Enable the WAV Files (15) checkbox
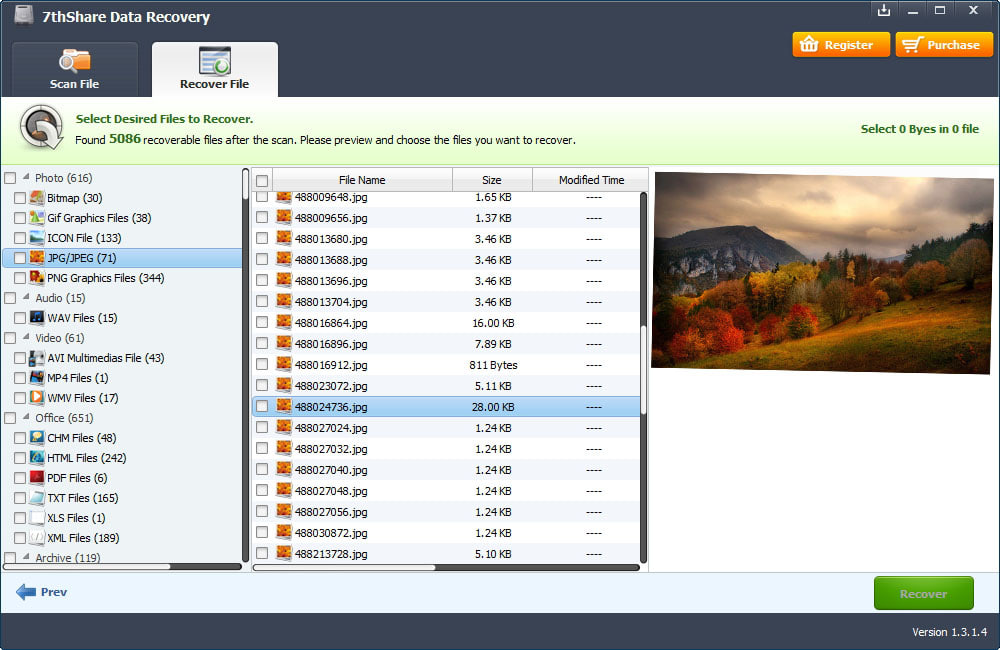1000x650 pixels. 20,318
